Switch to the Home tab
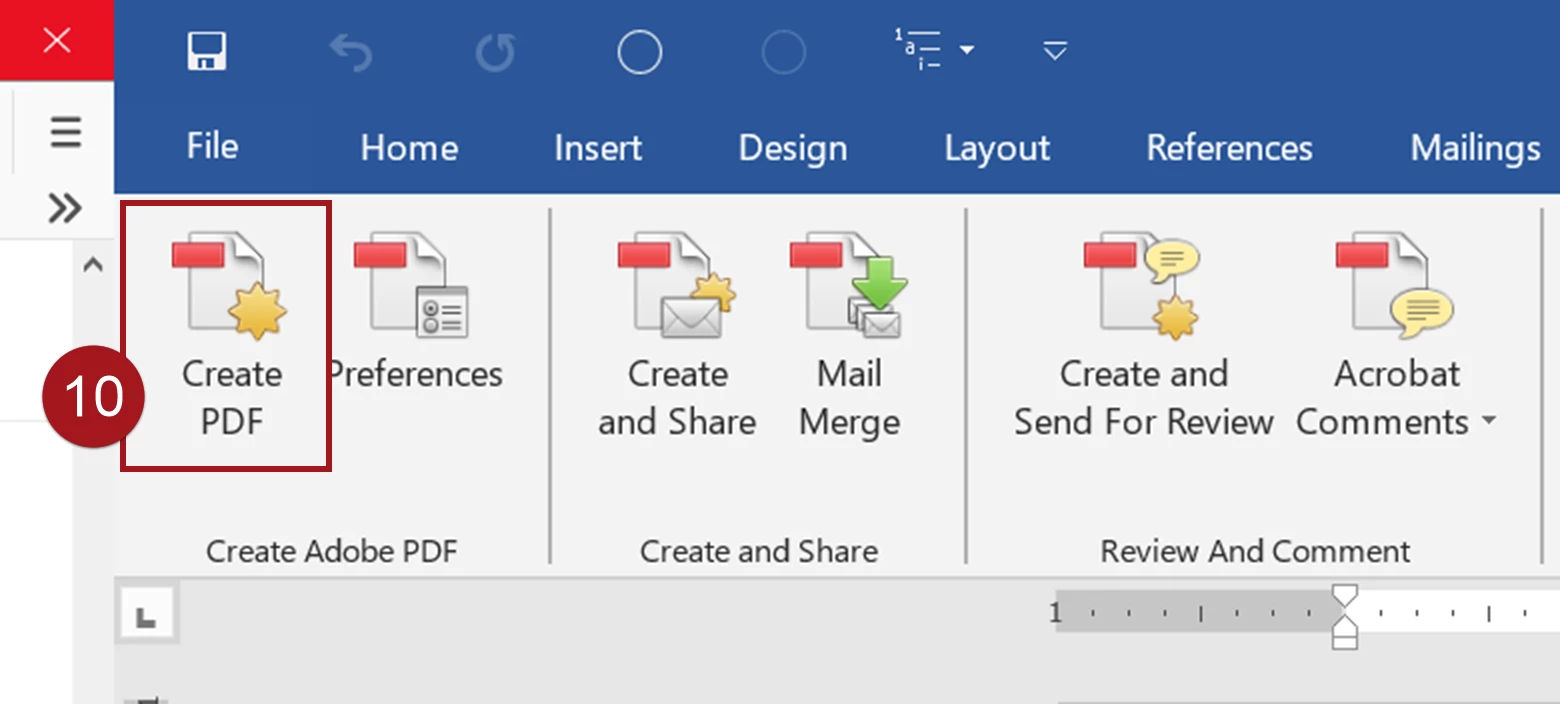Screen dimensions: 1560x704 409,148
